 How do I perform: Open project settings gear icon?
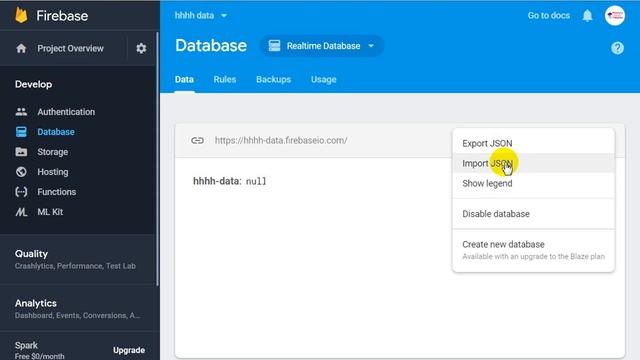(x=141, y=49)
